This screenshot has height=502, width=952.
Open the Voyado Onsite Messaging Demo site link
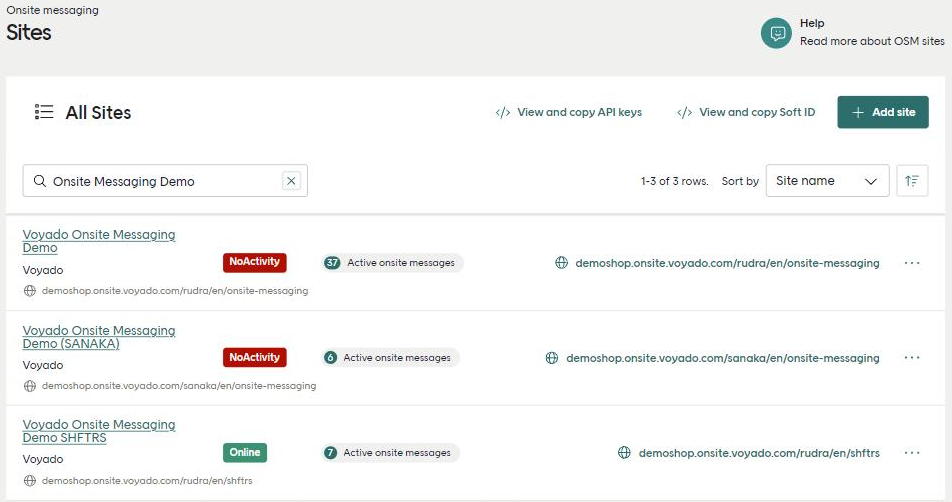[x=99, y=241]
